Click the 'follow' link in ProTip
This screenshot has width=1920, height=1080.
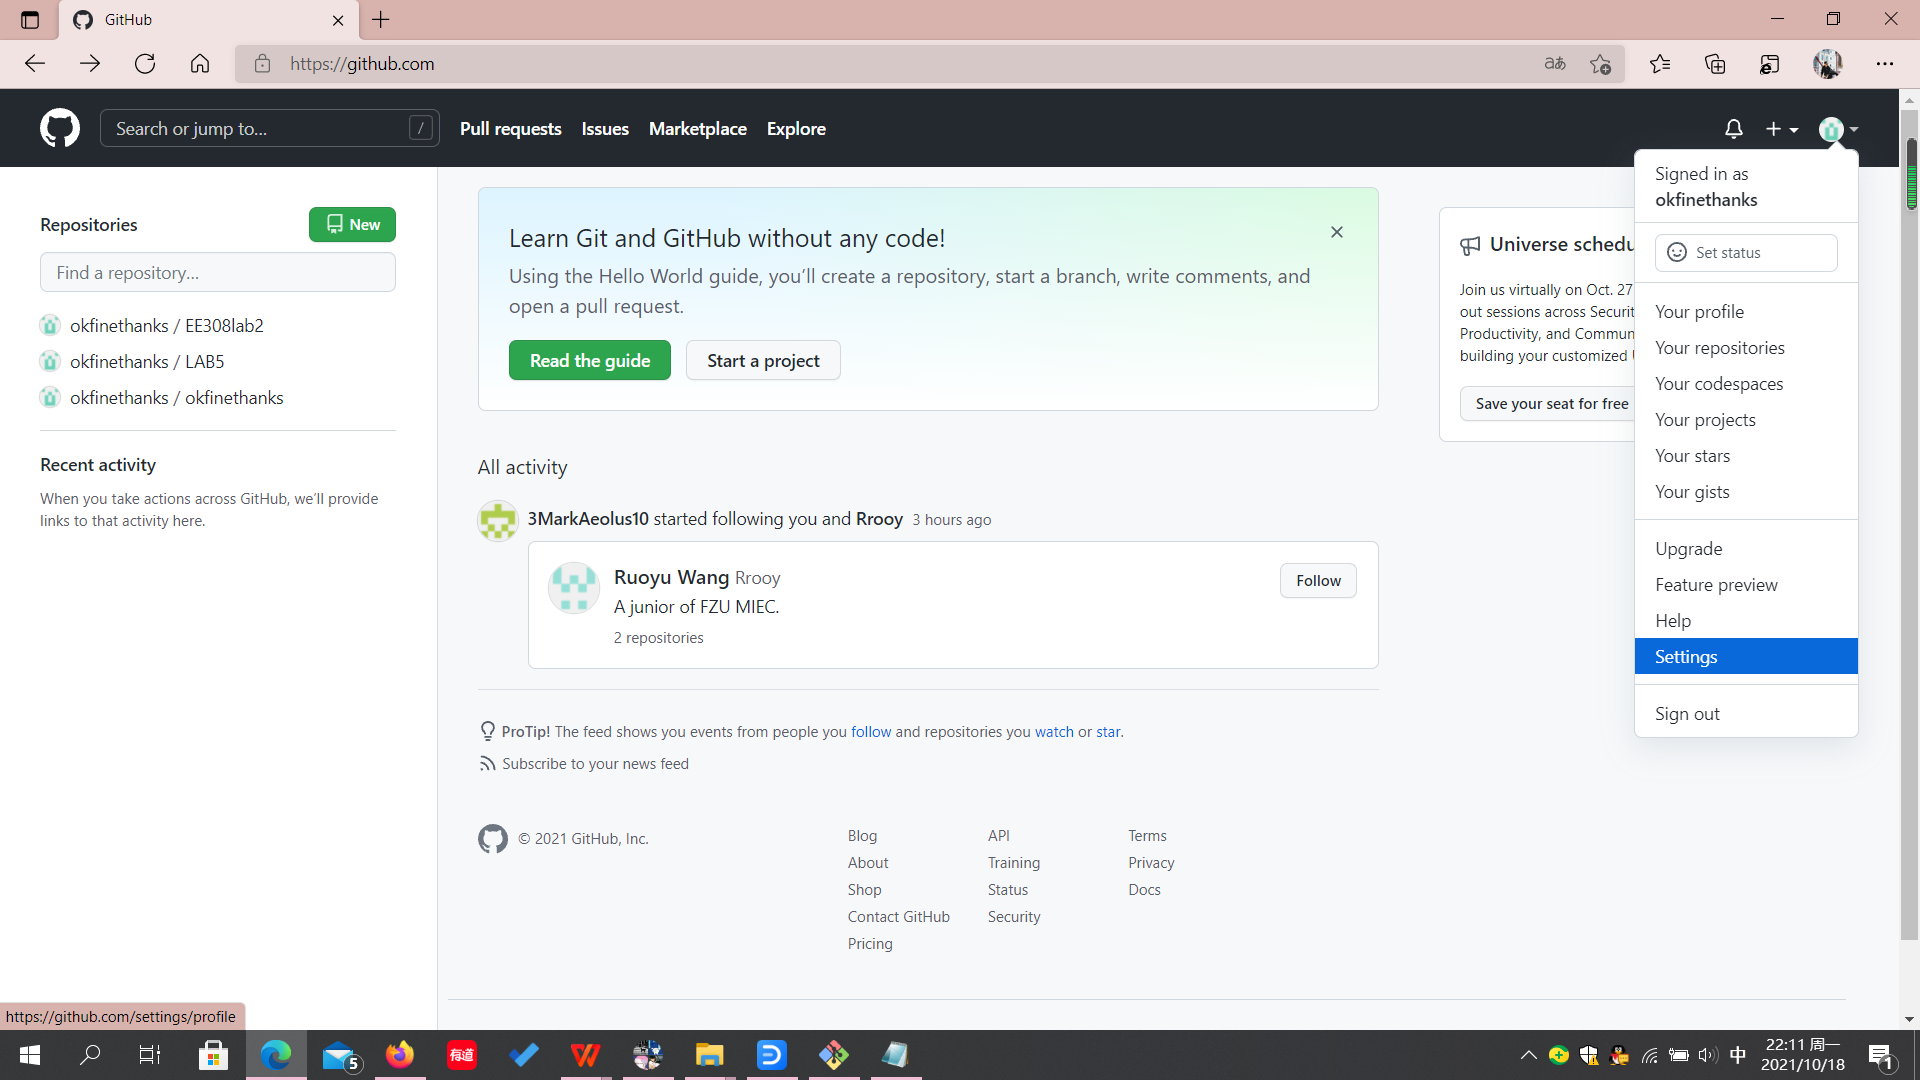(871, 732)
